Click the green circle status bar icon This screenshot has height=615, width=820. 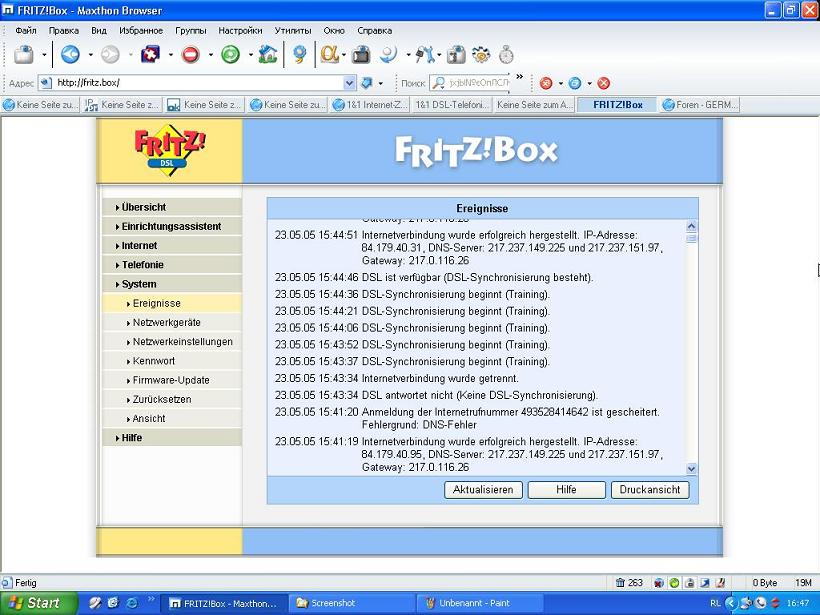[x=675, y=583]
